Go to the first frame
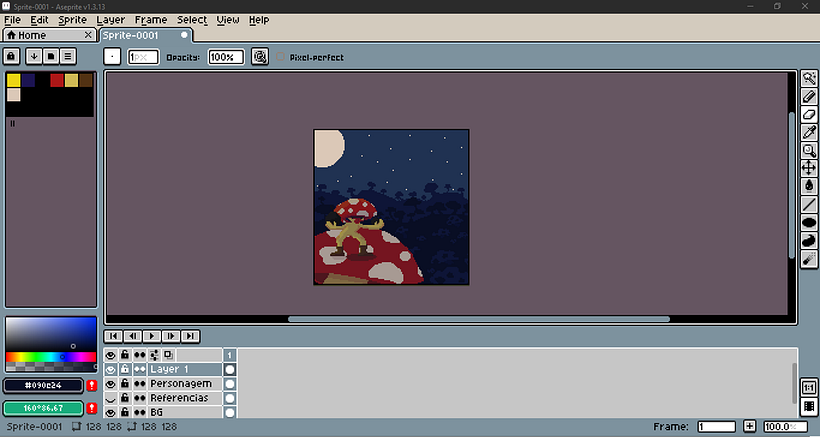 coord(113,336)
